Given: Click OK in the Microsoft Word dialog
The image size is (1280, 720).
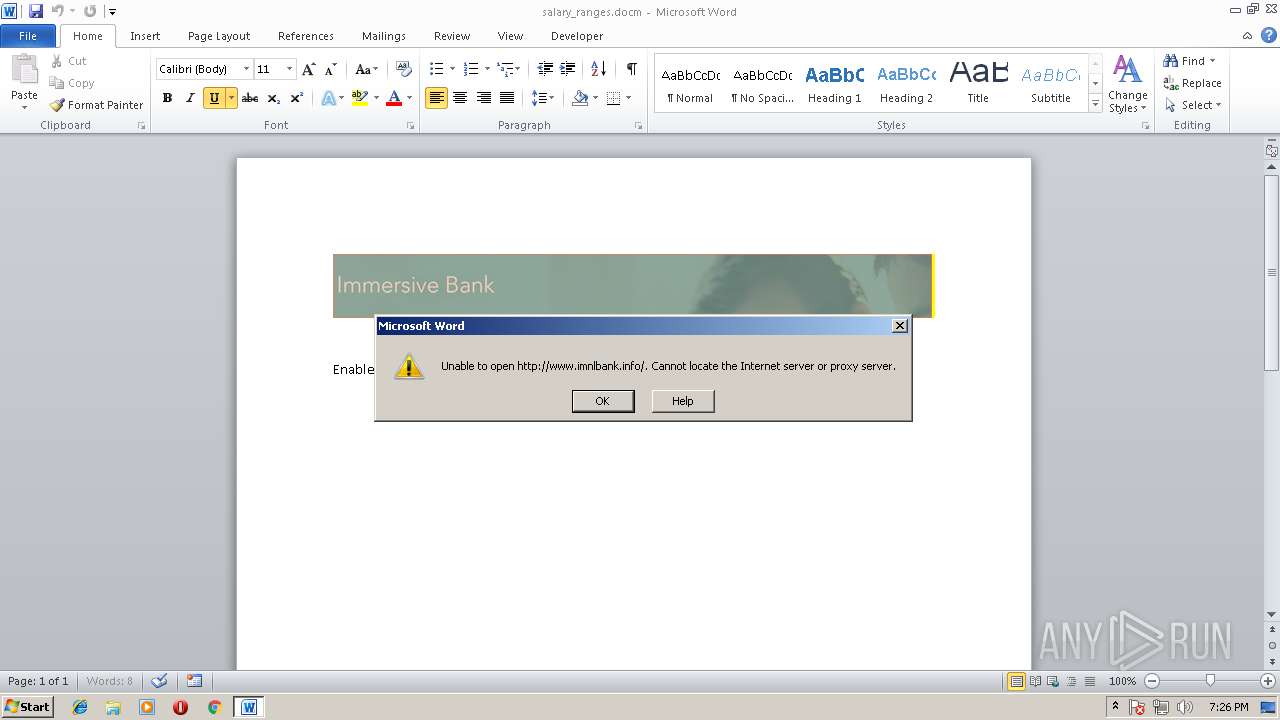Looking at the screenshot, I should pyautogui.click(x=602, y=401).
